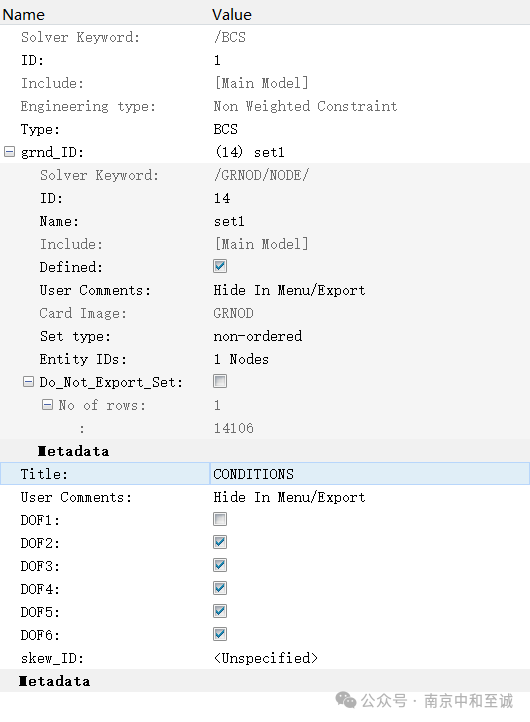The height and width of the screenshot is (722, 530).
Task: Uncheck the DOF5 checkbox
Action: click(220, 611)
